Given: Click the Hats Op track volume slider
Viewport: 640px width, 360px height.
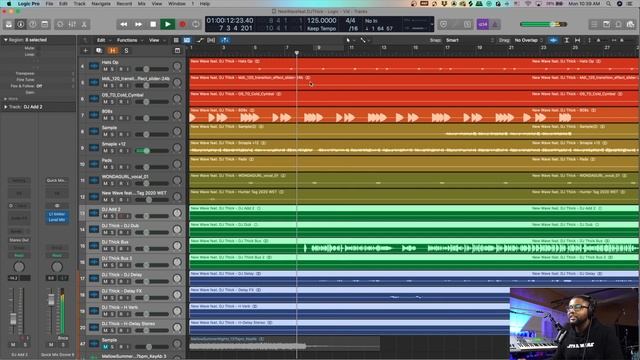Looking at the screenshot, I should click(151, 69).
